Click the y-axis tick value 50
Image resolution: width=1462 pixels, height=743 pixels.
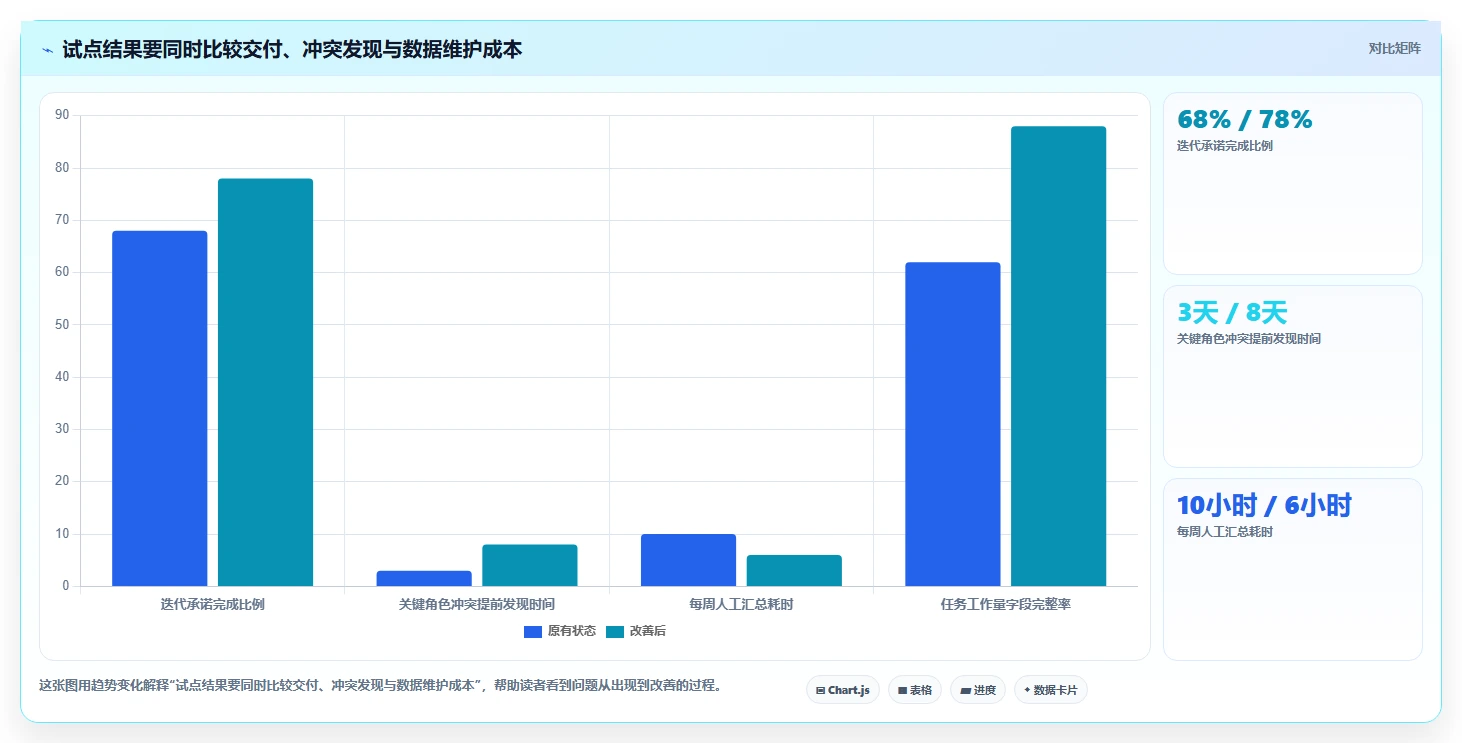[x=62, y=324]
